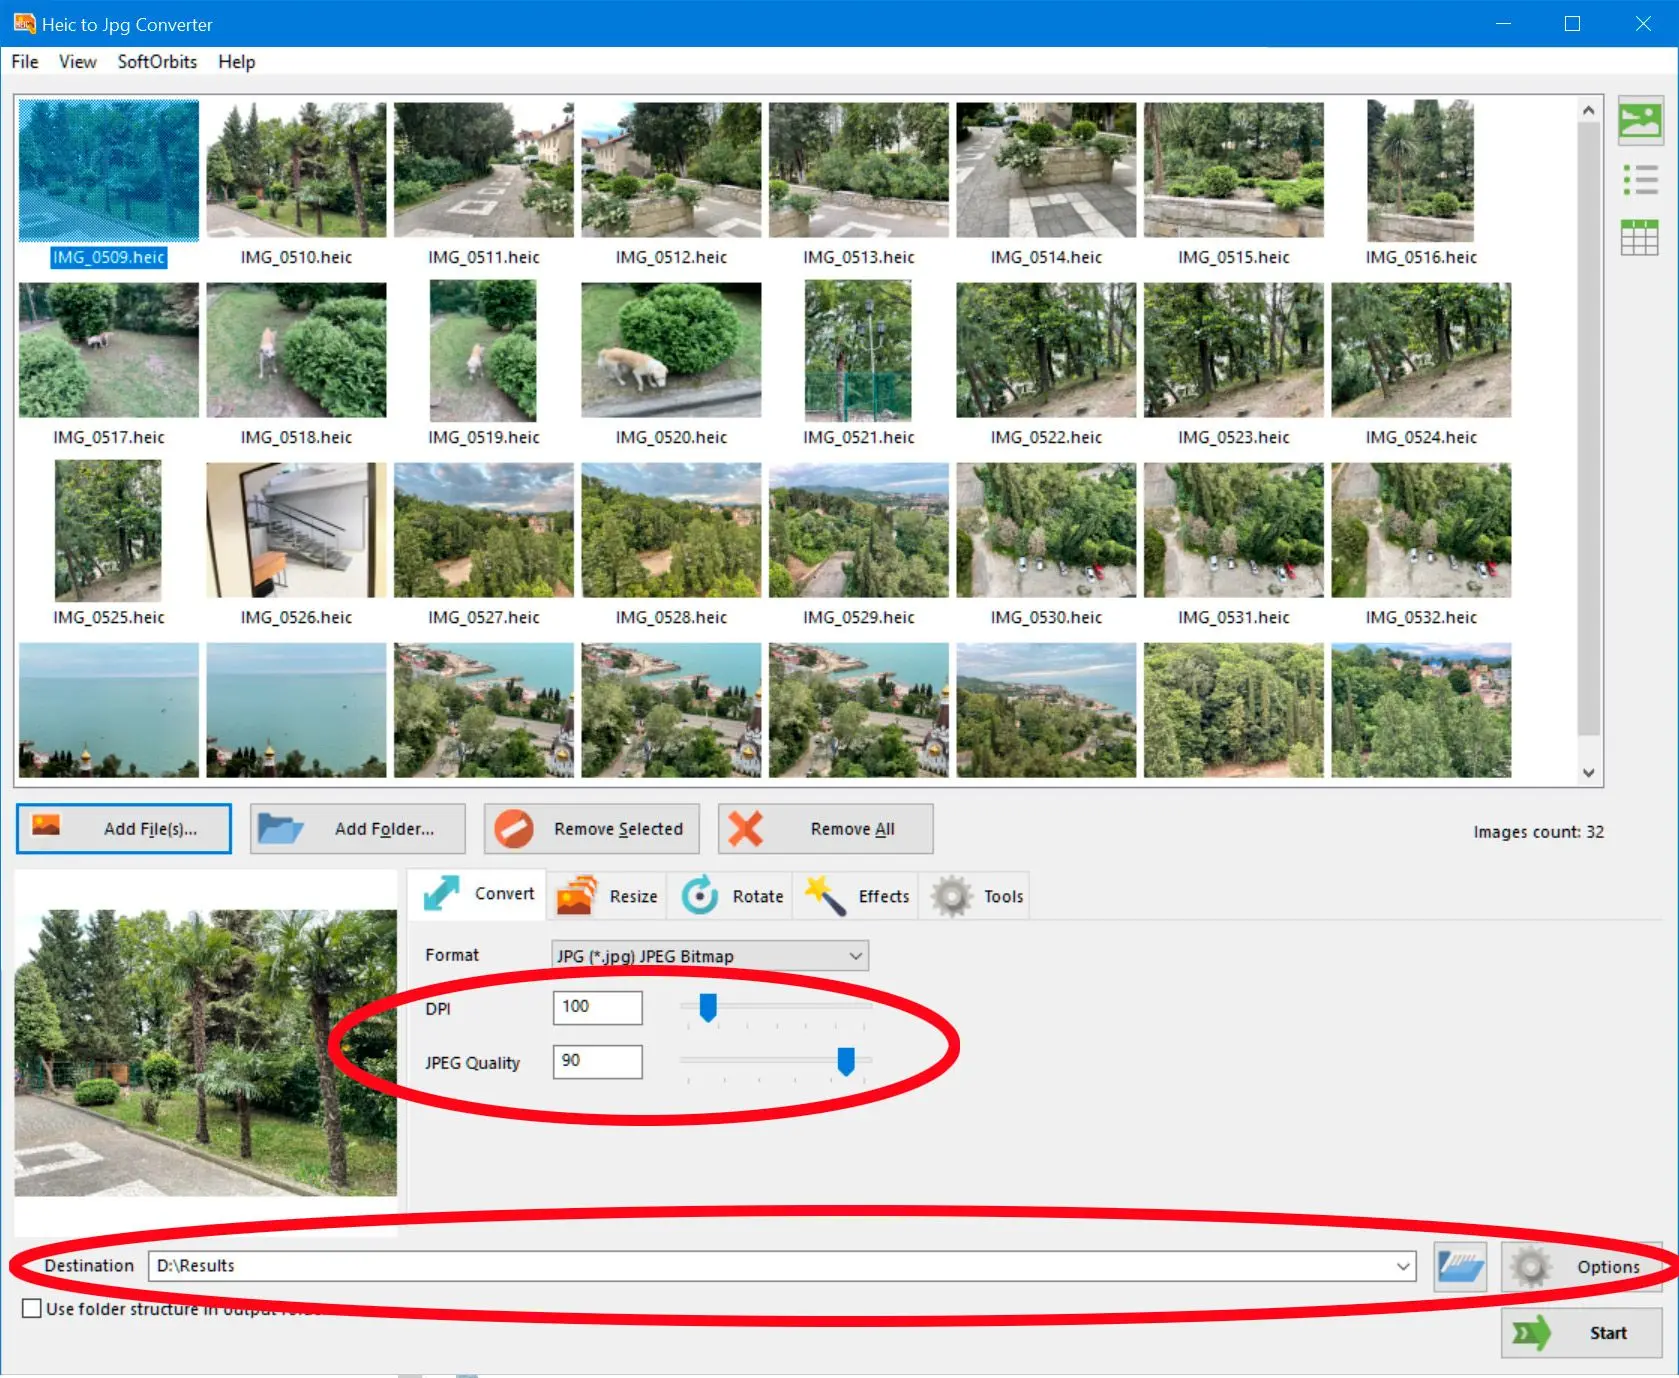Open Options with the gear icon

[1581, 1267]
